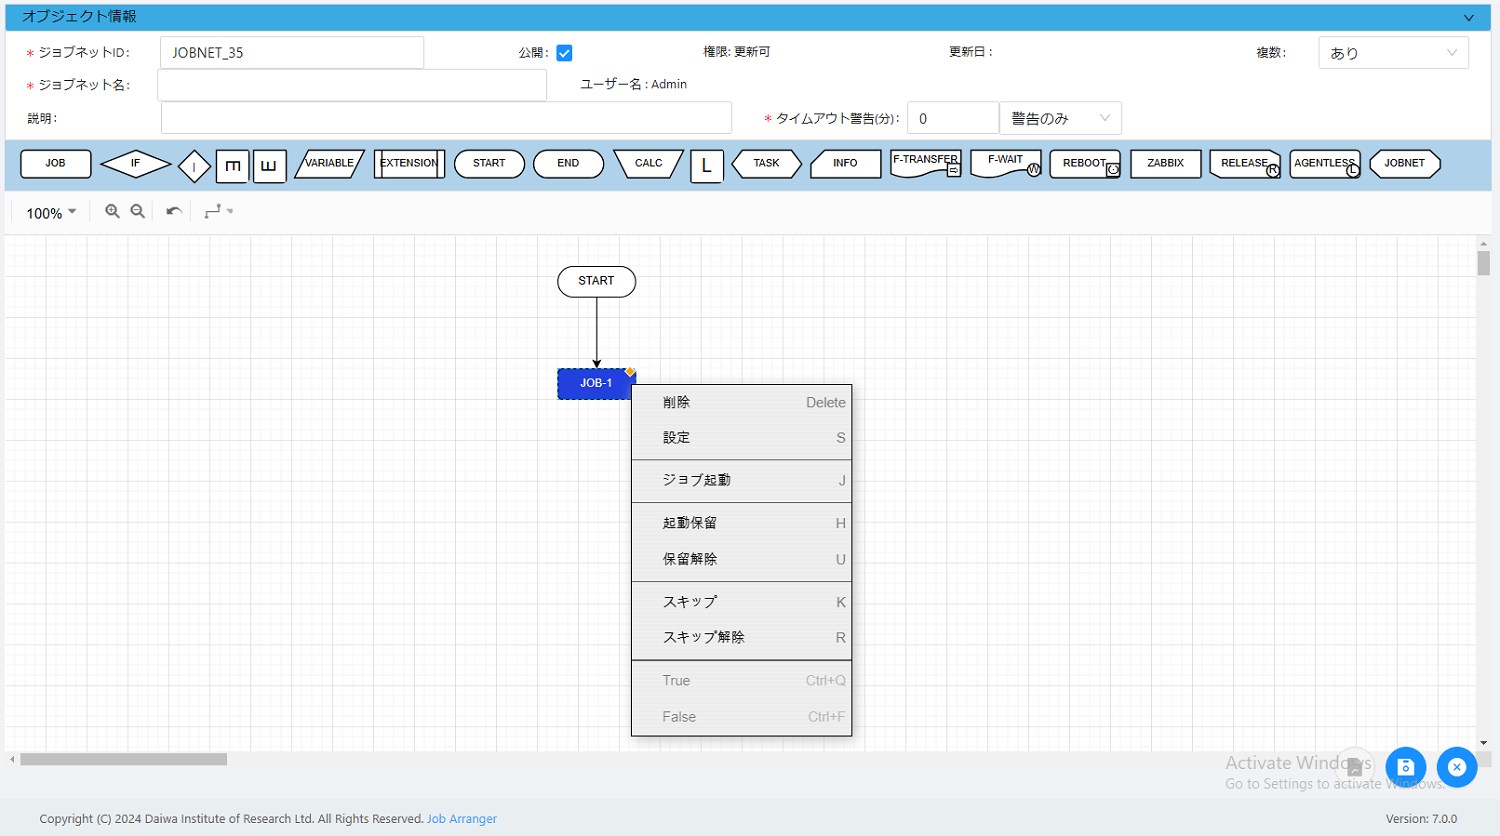The height and width of the screenshot is (836, 1500).
Task: Select the JOB icon from the toolbar
Action: (x=55, y=163)
